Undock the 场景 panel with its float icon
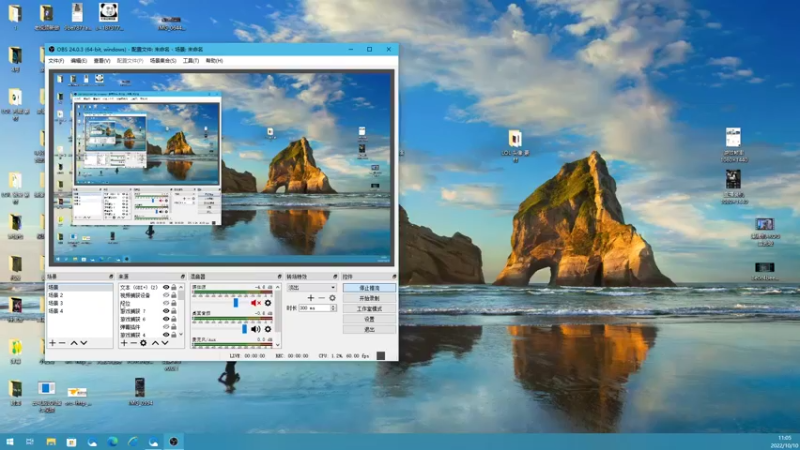 point(111,277)
